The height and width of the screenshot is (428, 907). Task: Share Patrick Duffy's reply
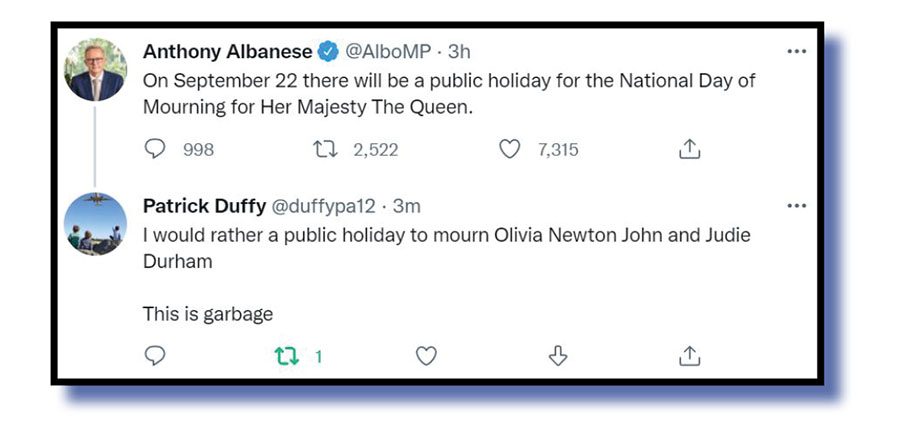click(689, 356)
